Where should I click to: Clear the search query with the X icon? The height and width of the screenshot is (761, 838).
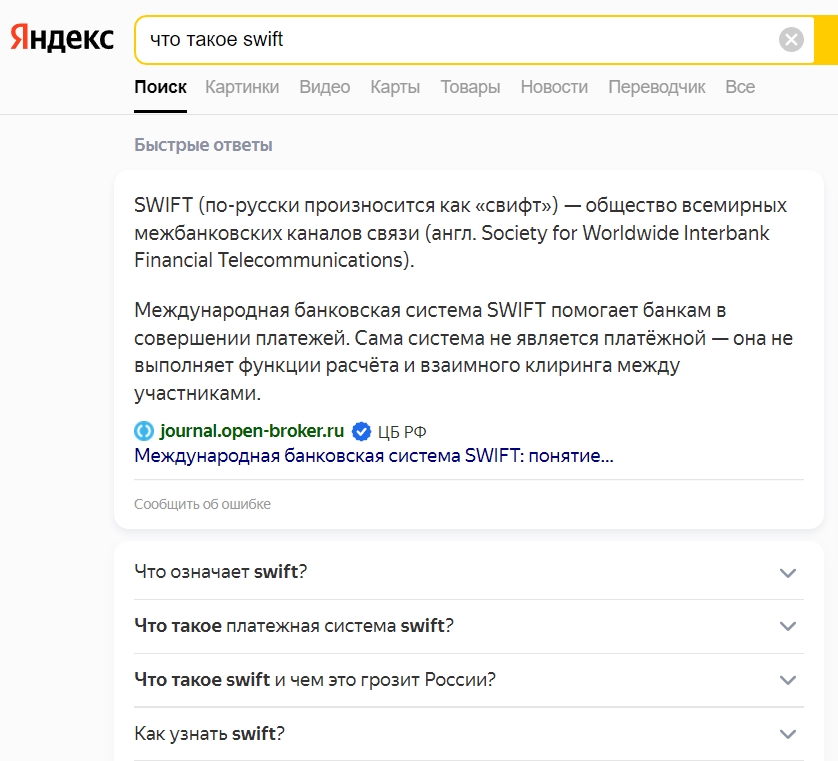point(790,39)
